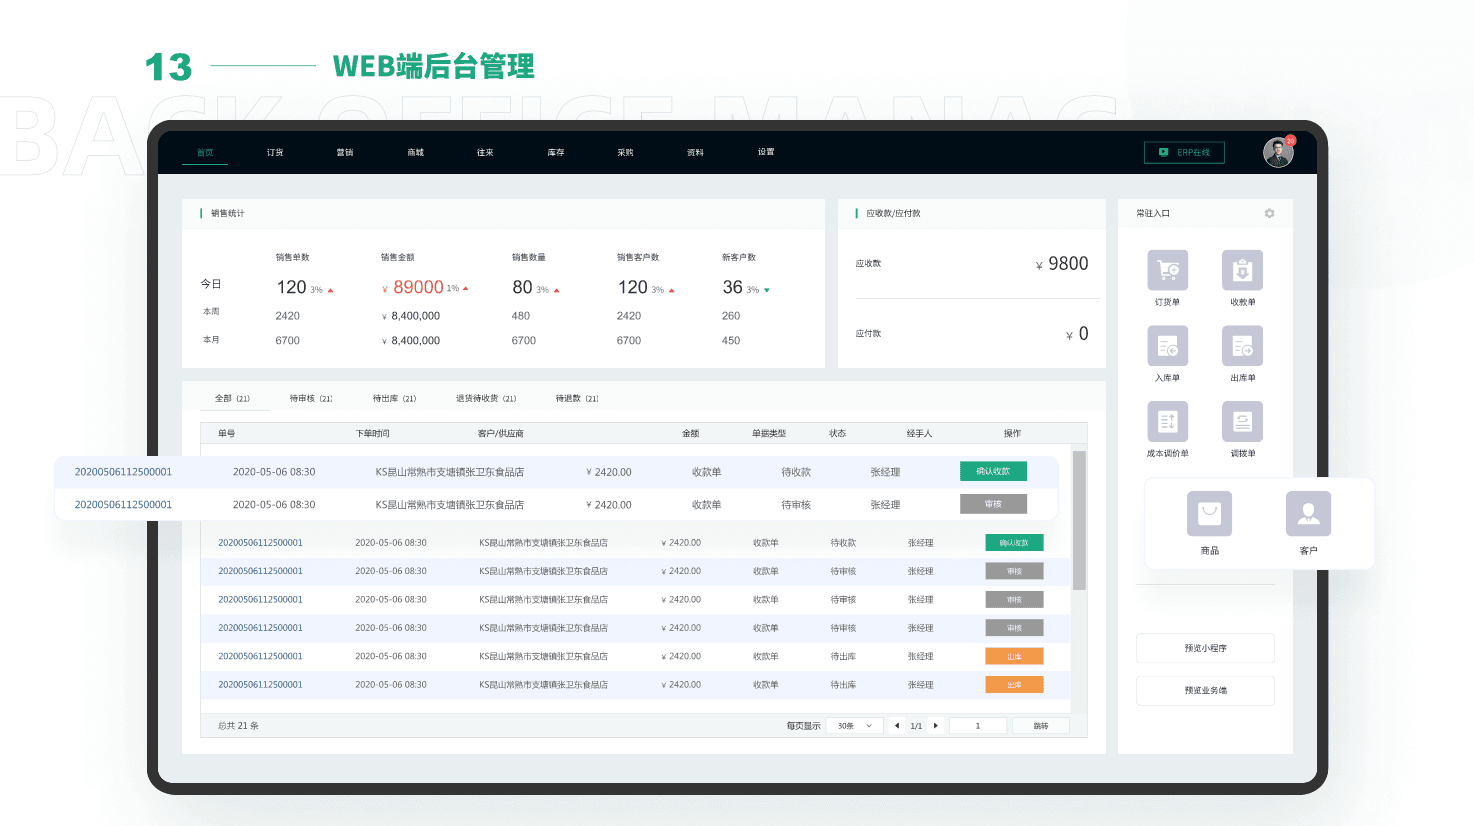Open the 客户 person icon
The height and width of the screenshot is (826, 1474).
click(x=1308, y=514)
